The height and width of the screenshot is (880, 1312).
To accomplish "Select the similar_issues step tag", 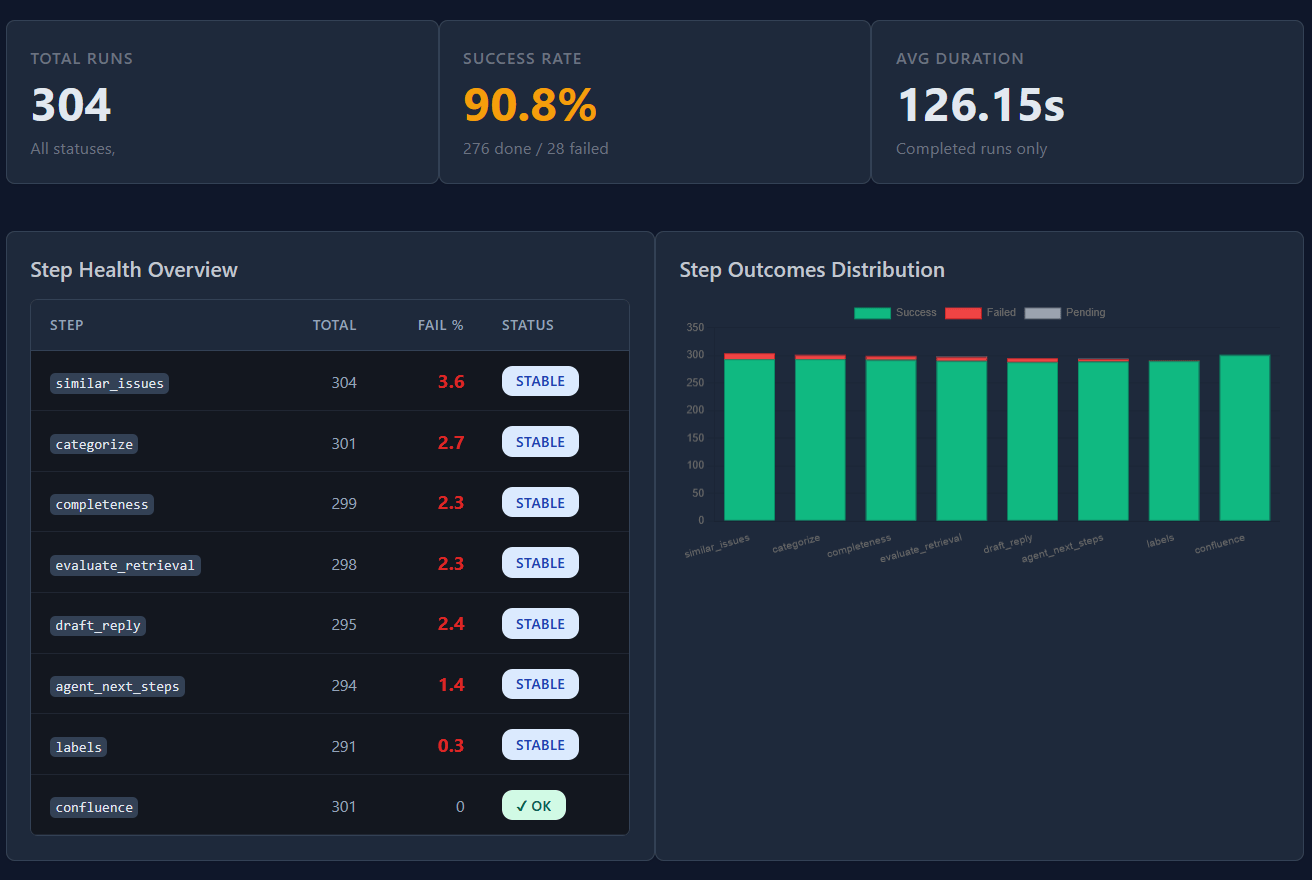I will coord(110,383).
